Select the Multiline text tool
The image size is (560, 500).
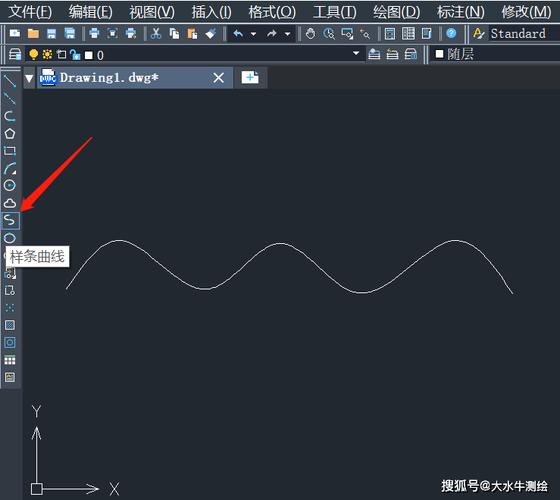tap(10, 377)
